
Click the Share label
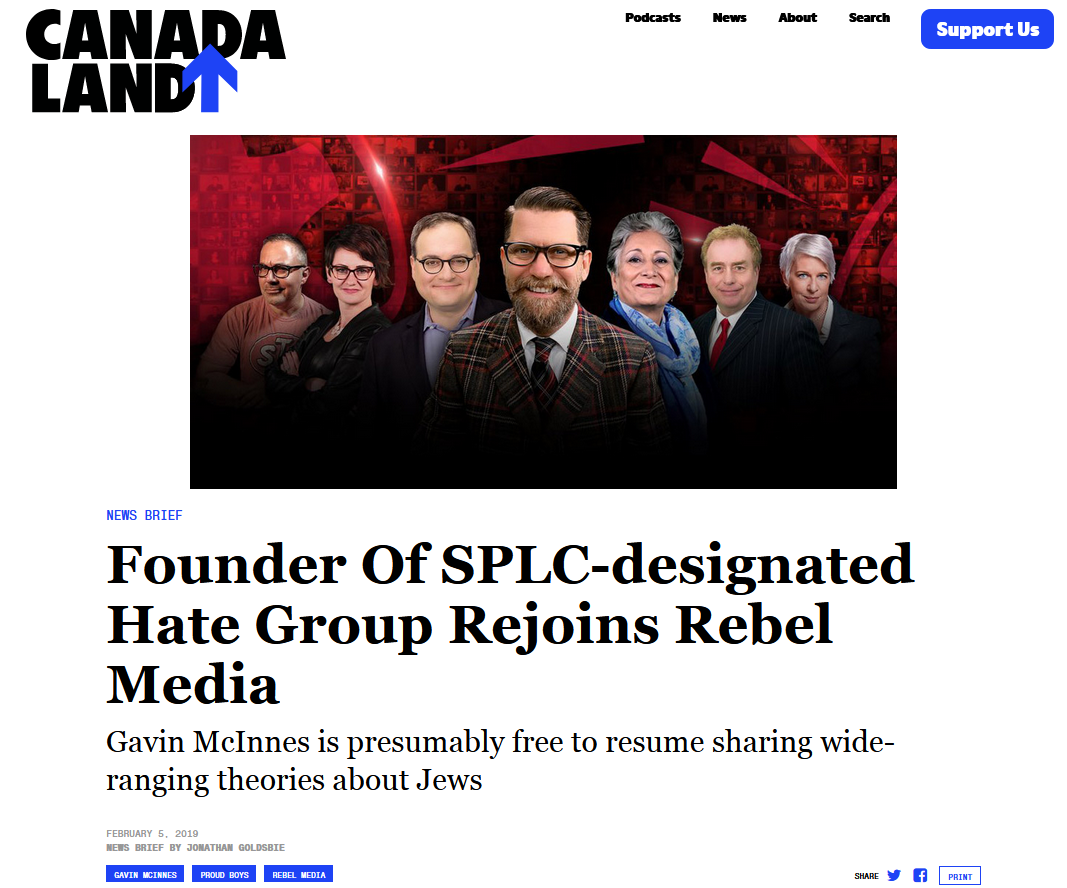tap(866, 876)
